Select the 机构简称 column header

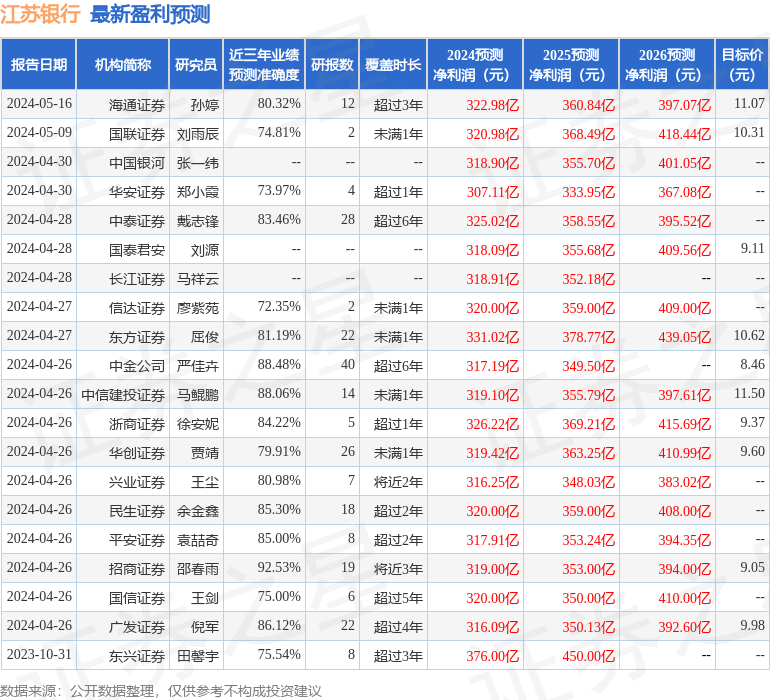point(123,64)
